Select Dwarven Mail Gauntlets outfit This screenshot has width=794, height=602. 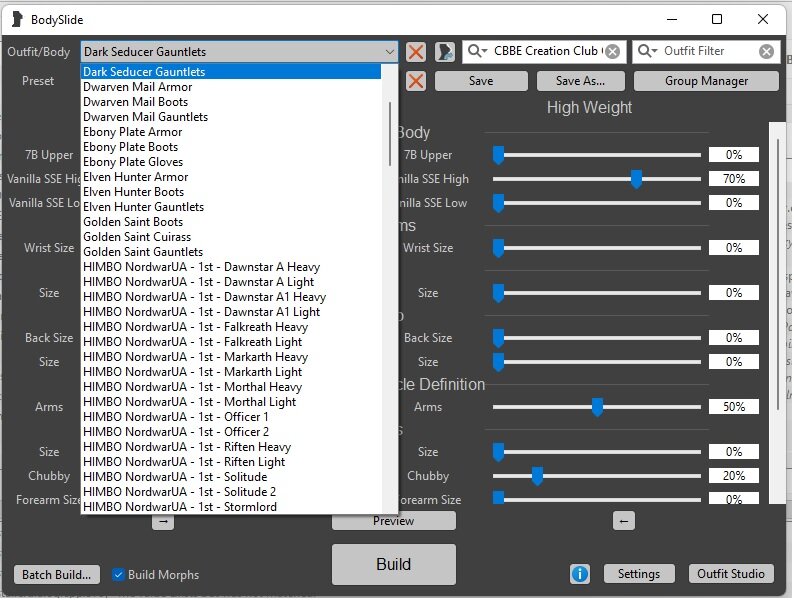231,117
